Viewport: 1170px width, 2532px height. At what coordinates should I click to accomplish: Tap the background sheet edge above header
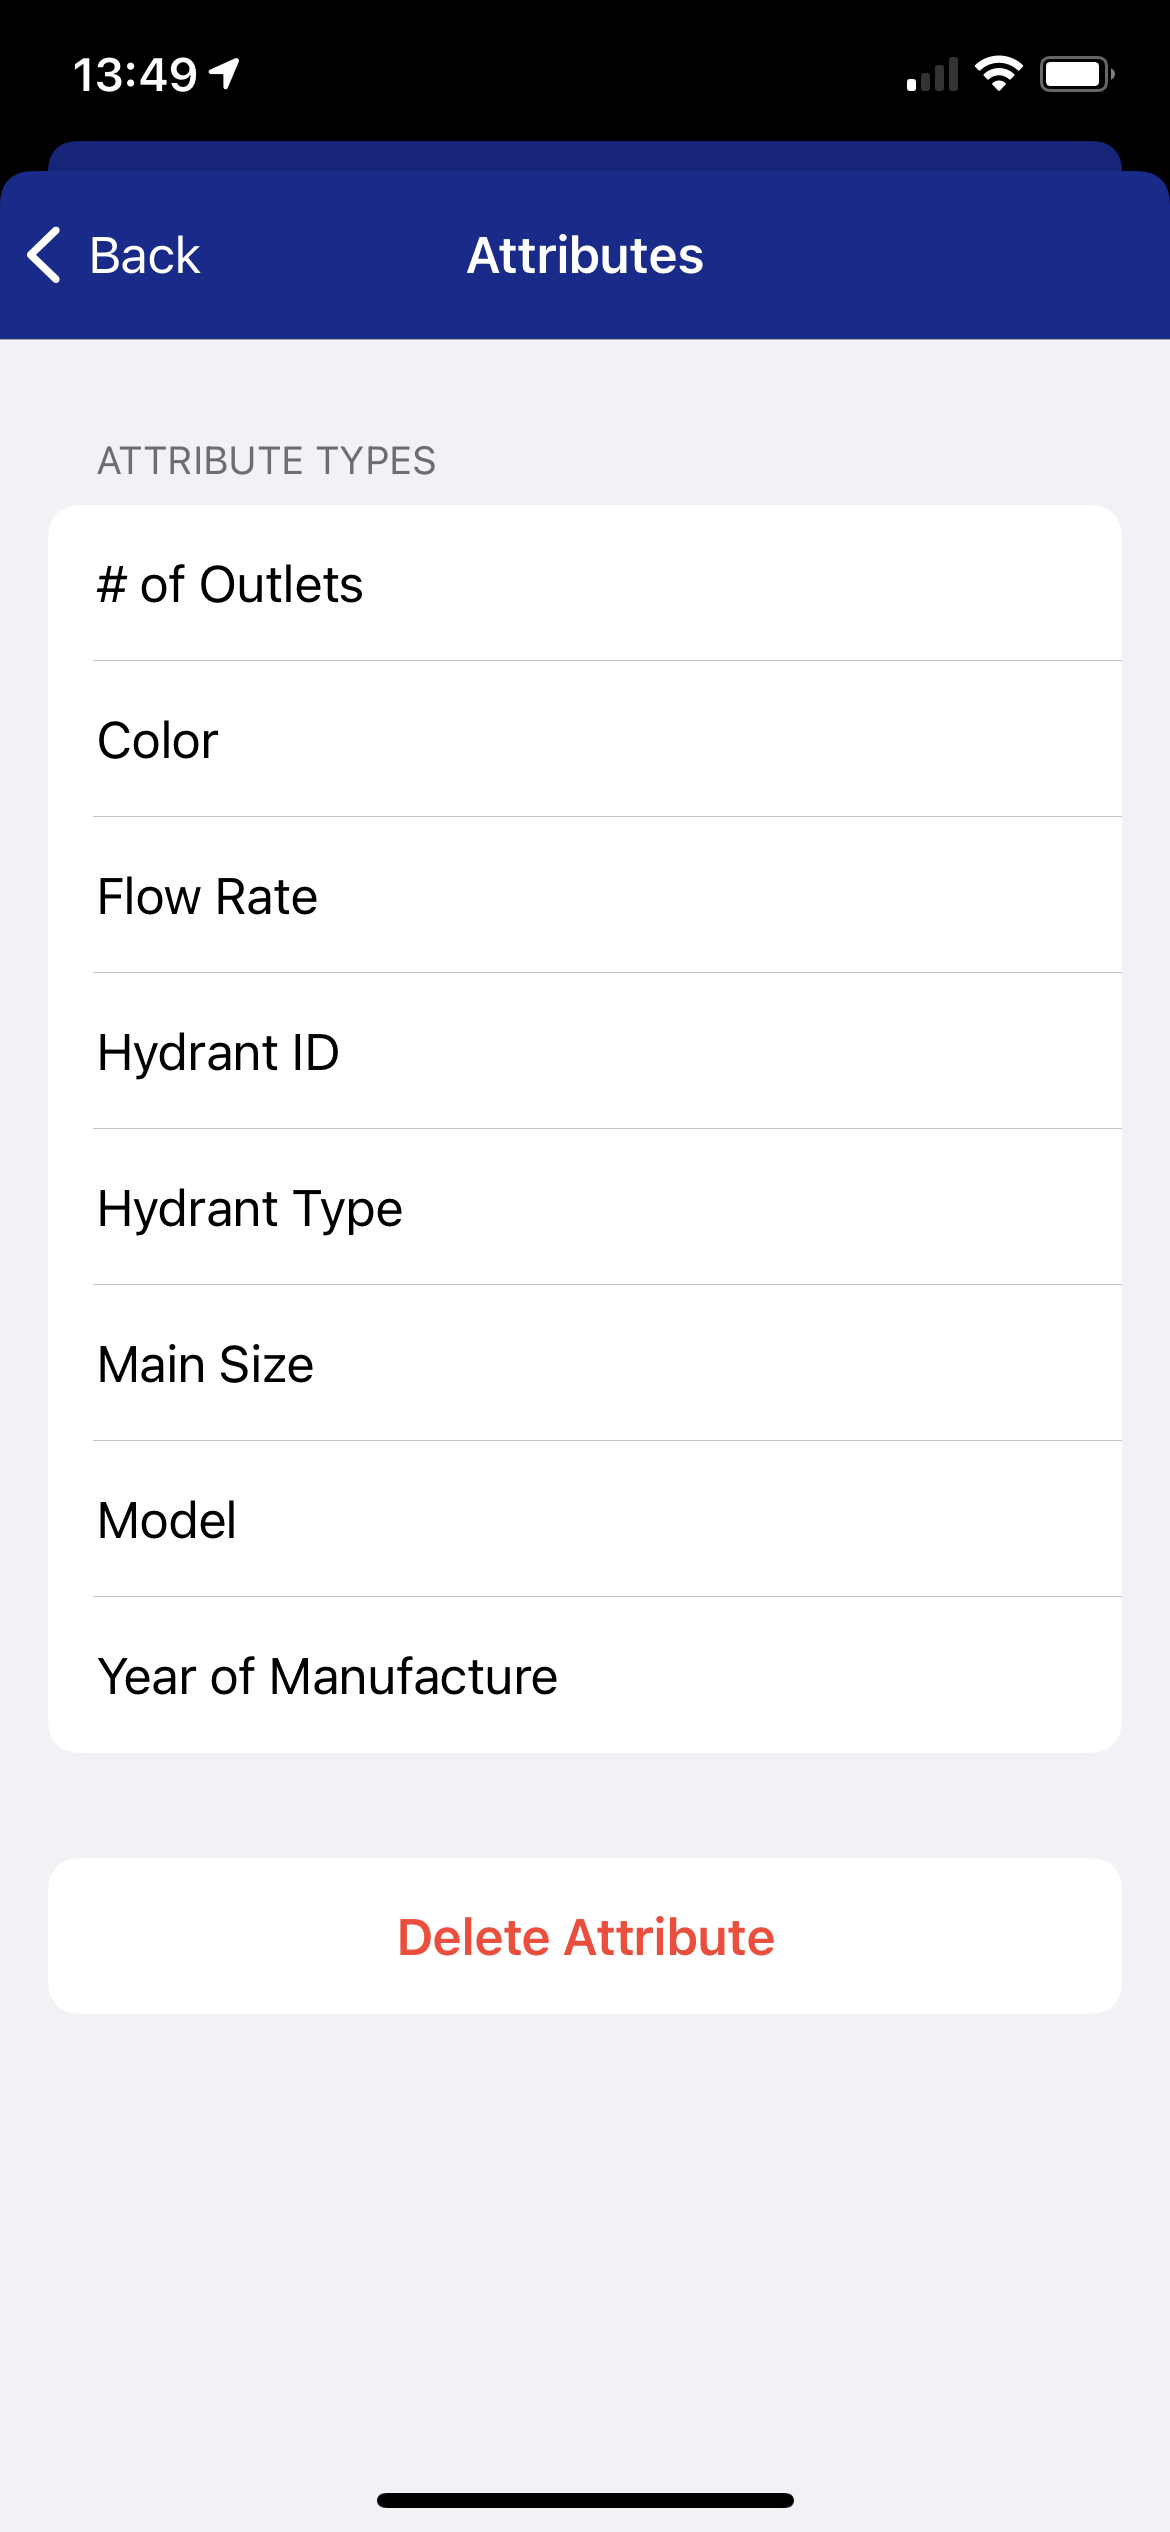pos(585,156)
